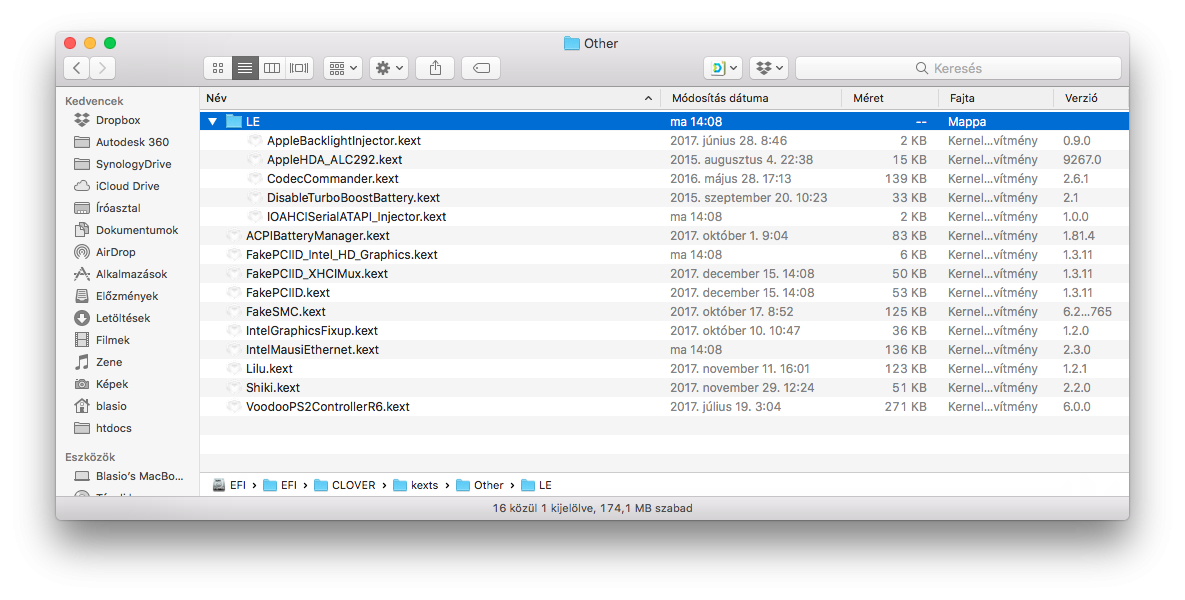The image size is (1185, 600).
Task: Go forward with the right chevron button
Action: (103, 68)
